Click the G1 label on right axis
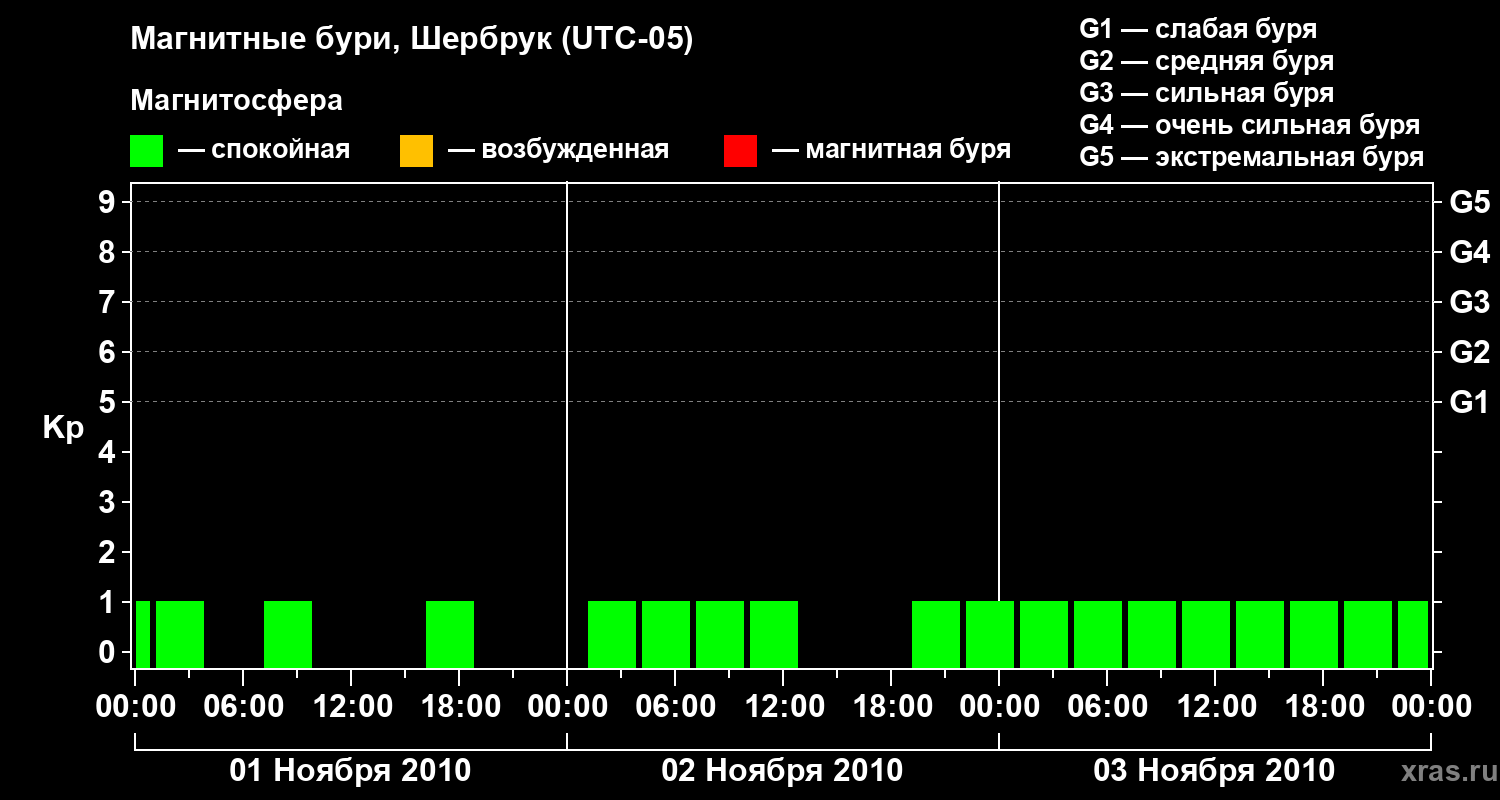Viewport: 1500px width, 800px height. (x=1469, y=402)
